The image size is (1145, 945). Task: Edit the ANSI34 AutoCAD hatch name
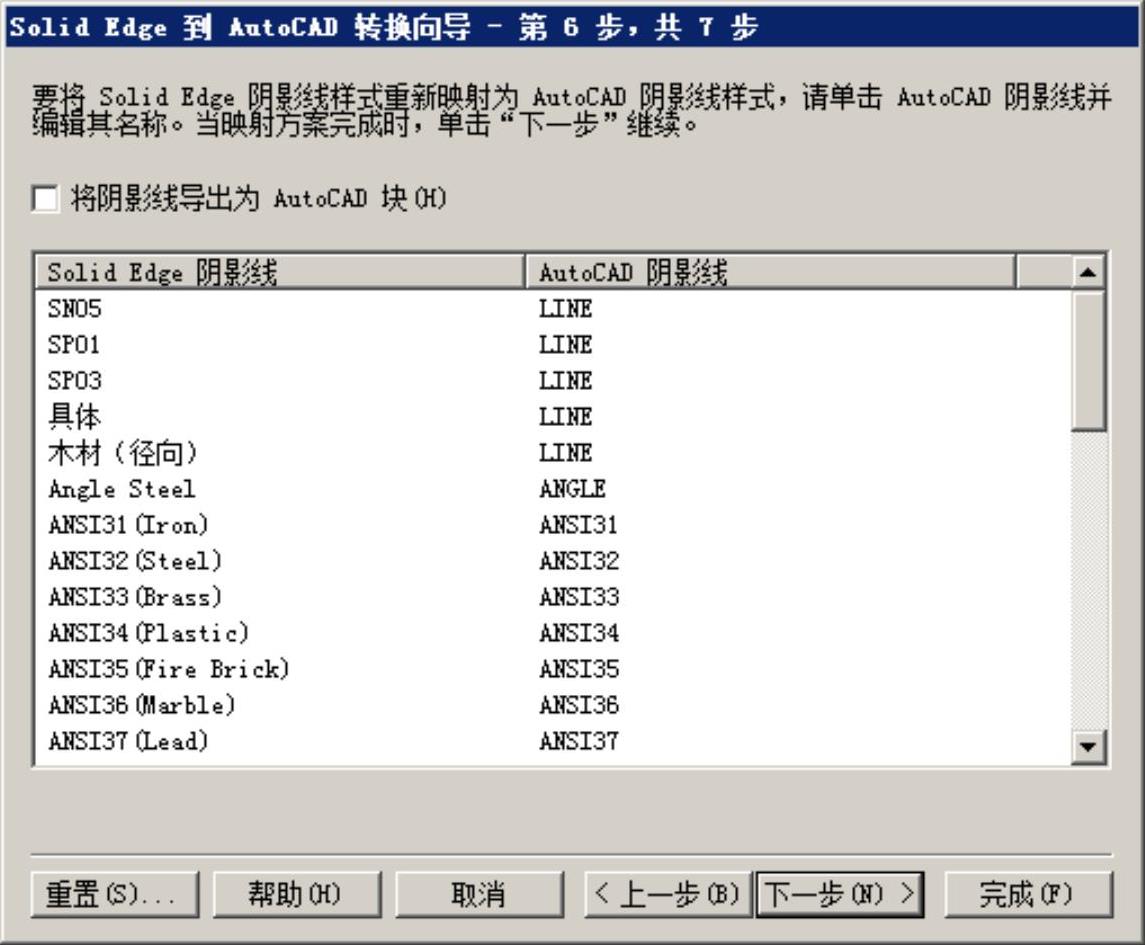[578, 632]
